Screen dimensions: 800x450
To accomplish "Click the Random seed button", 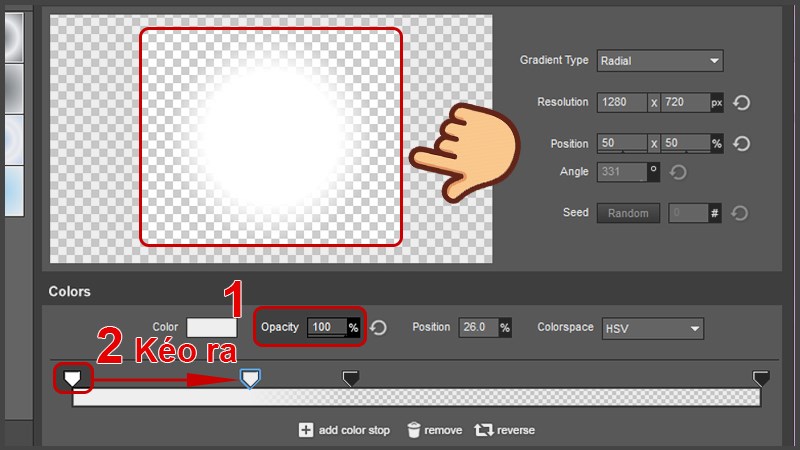I will 628,213.
